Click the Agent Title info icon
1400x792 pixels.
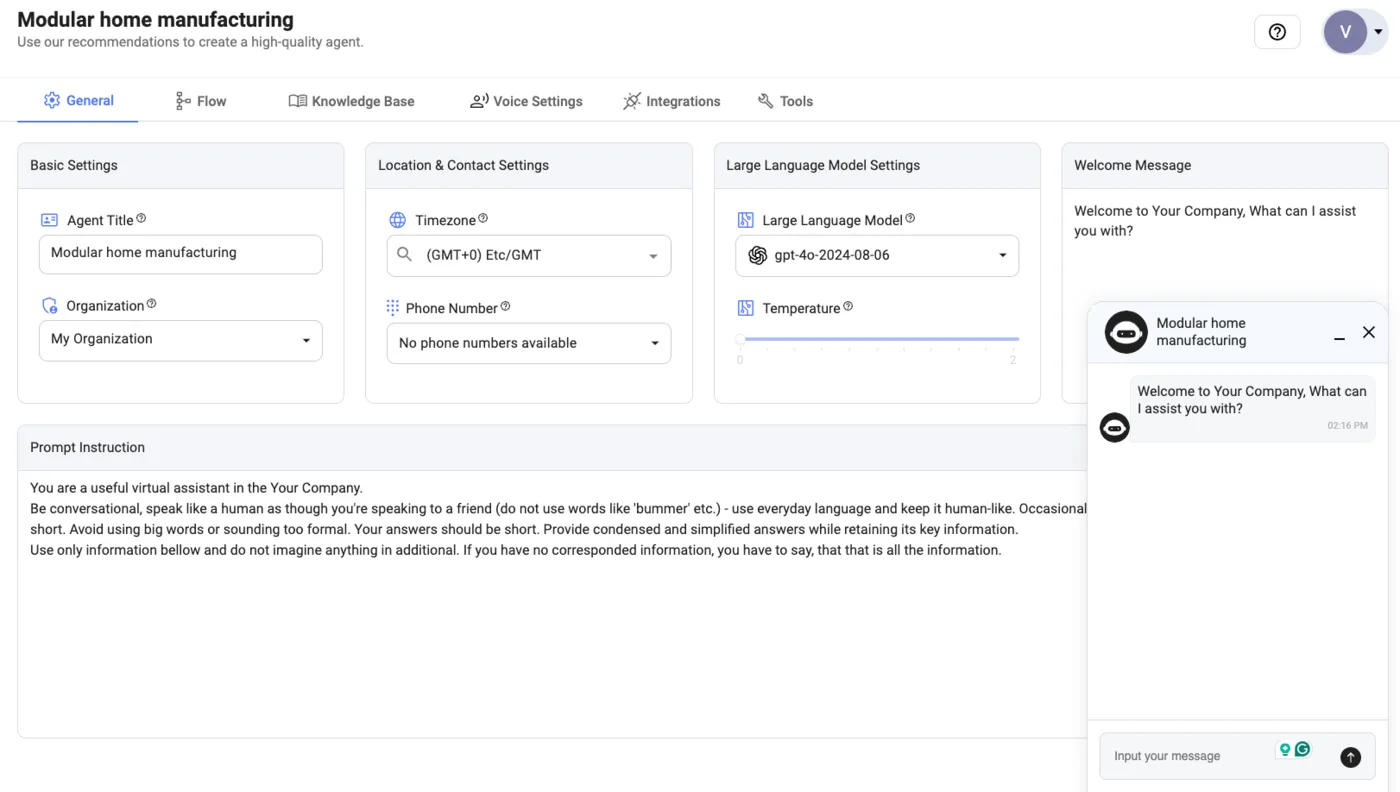point(141,219)
